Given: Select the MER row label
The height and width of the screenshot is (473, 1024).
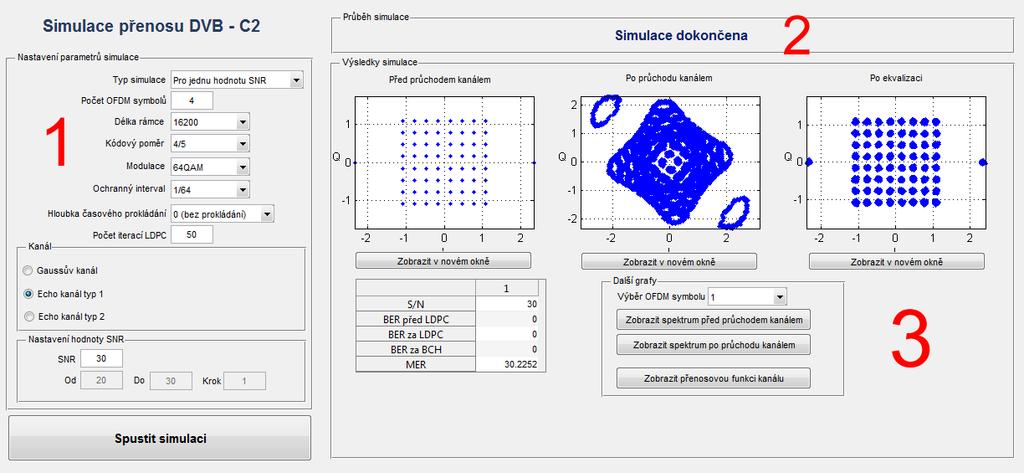Looking at the screenshot, I should (416, 365).
